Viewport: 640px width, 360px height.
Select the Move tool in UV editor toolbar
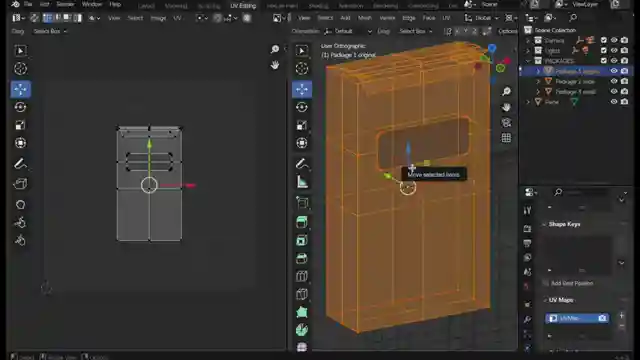pyautogui.click(x=20, y=89)
